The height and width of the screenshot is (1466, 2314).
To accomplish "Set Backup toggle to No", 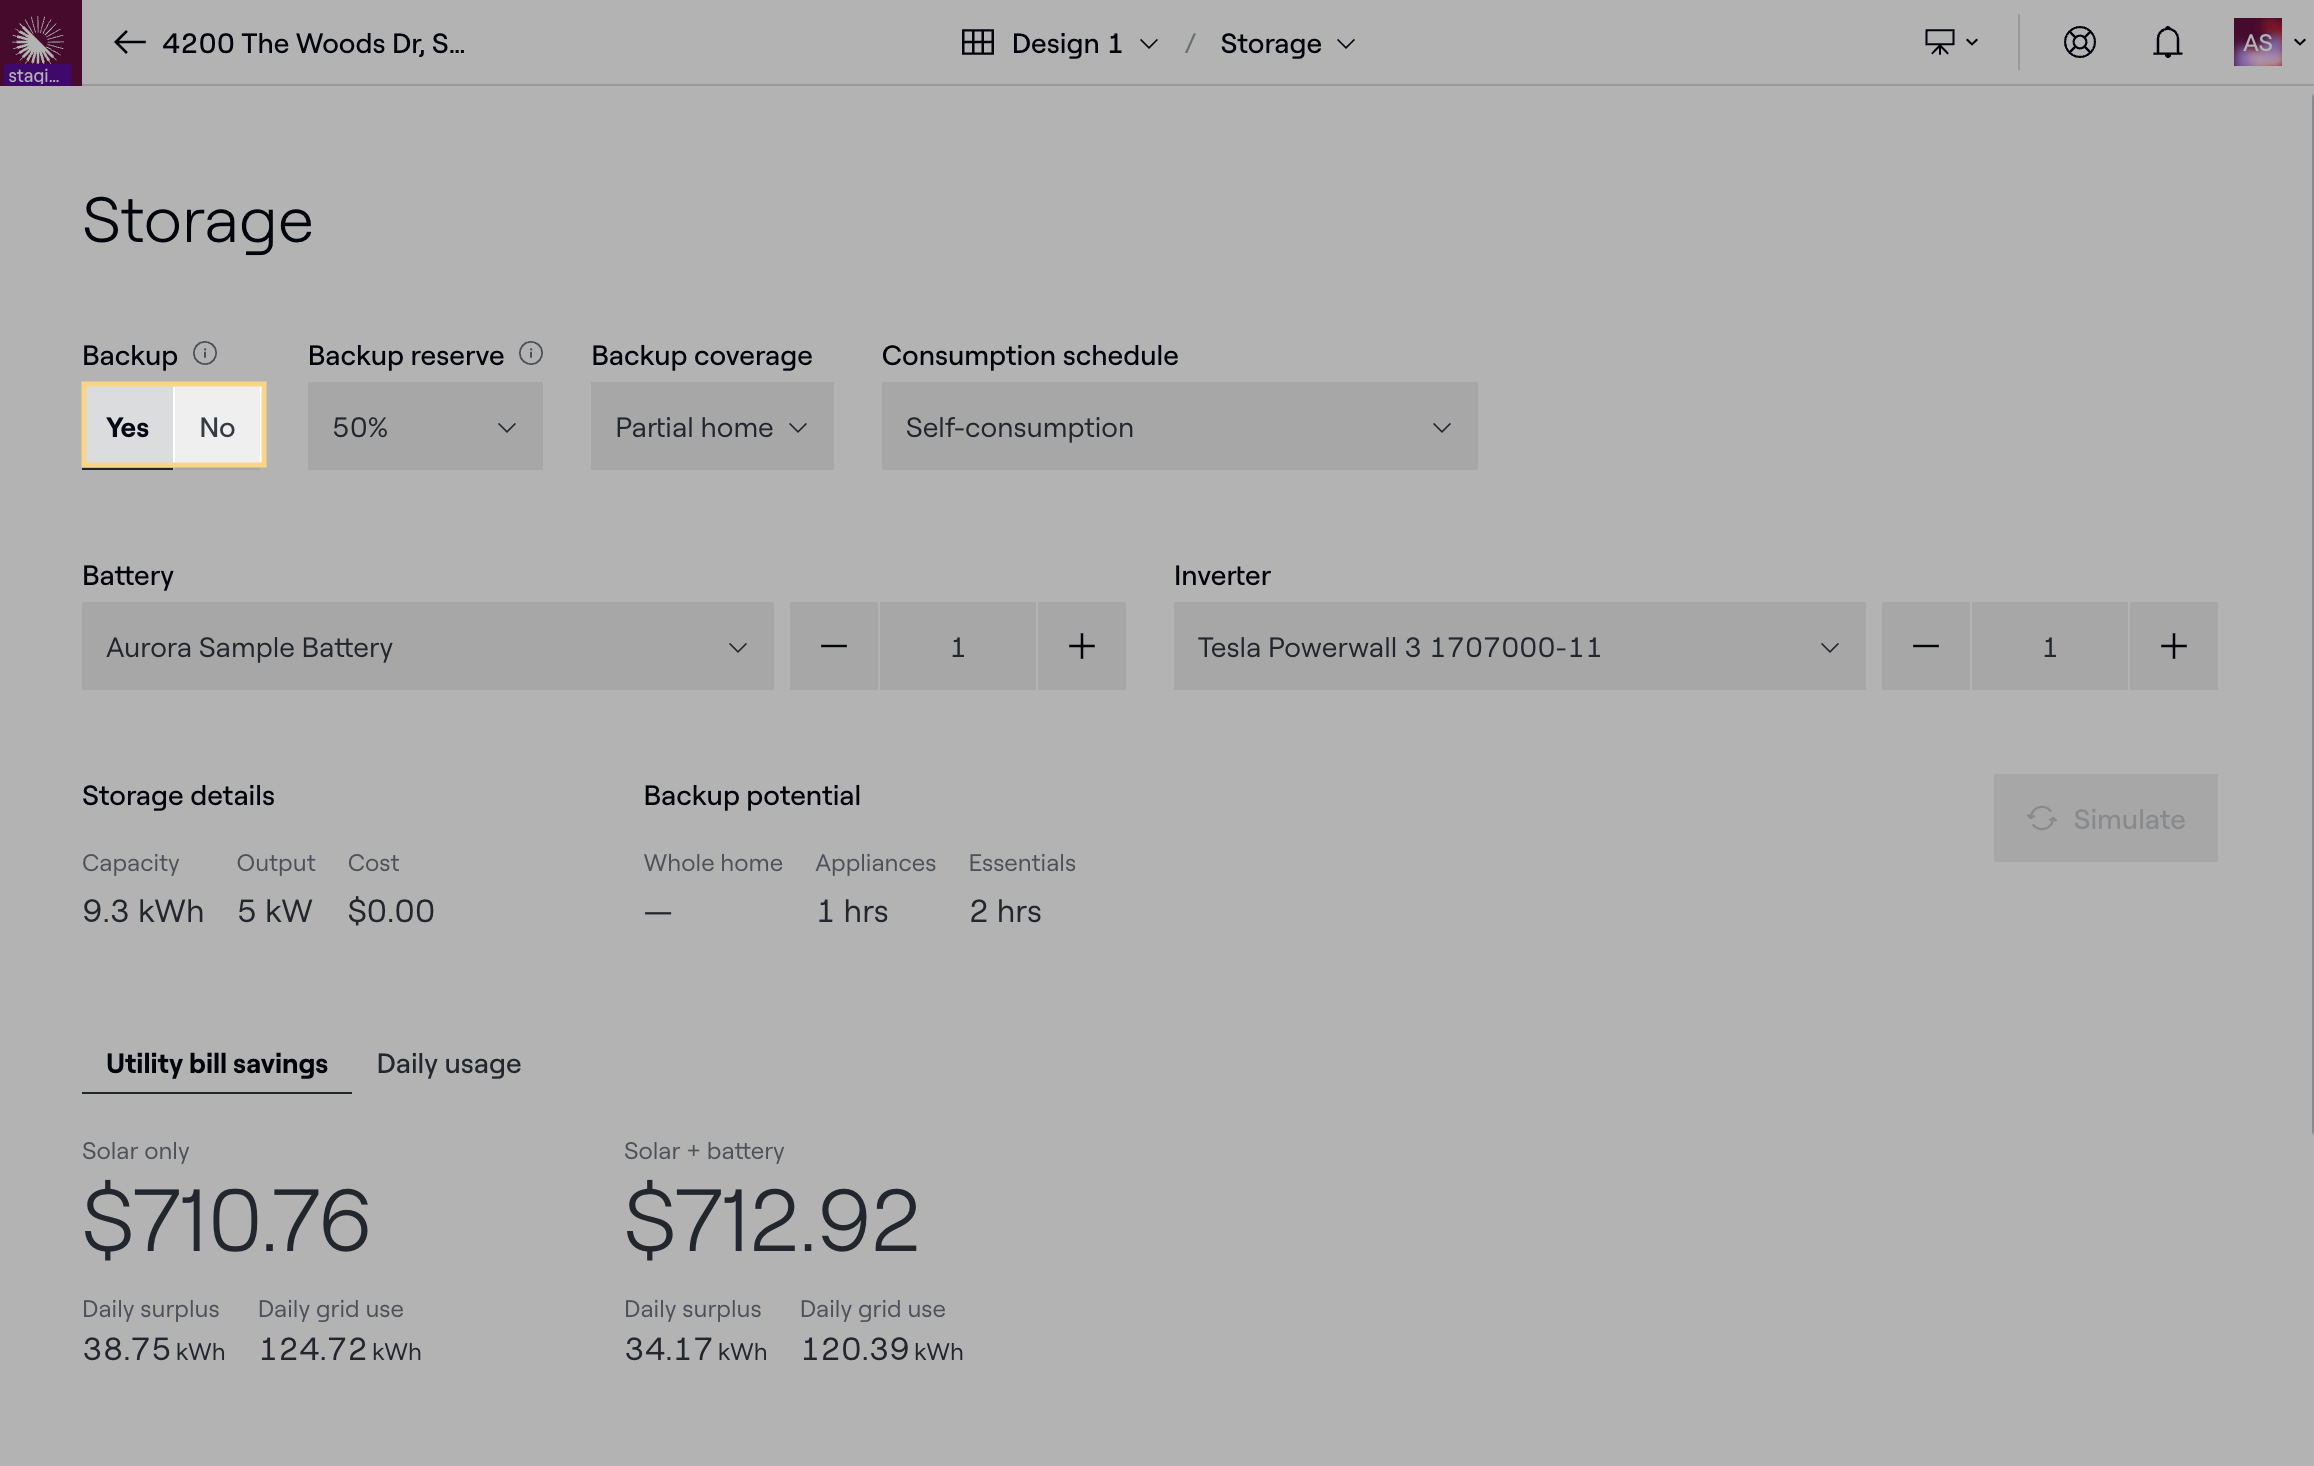I will (217, 427).
